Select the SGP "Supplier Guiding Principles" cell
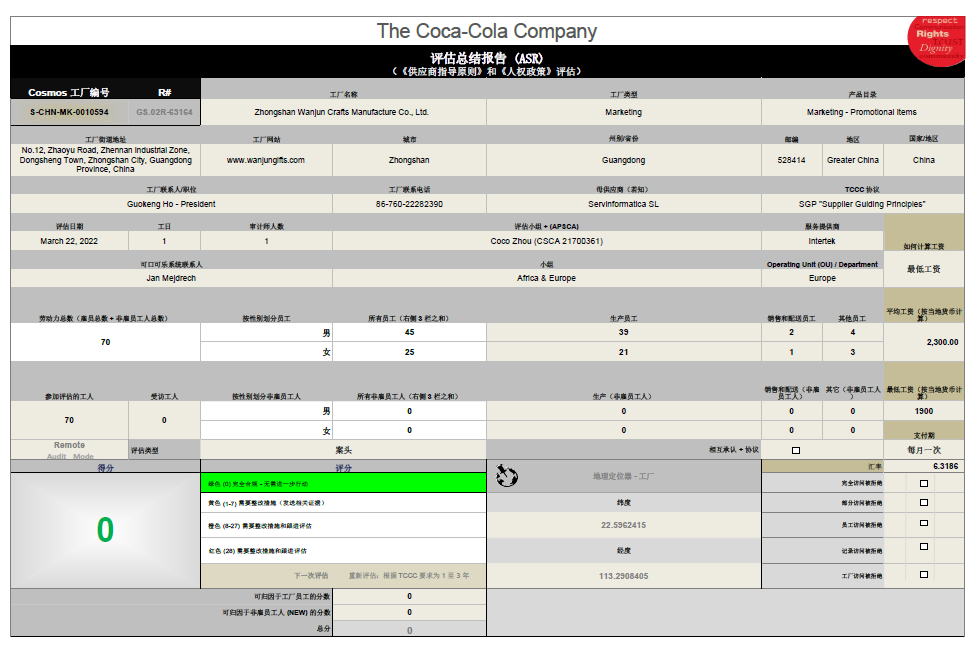Screen dimensions: 976x655 (862, 204)
